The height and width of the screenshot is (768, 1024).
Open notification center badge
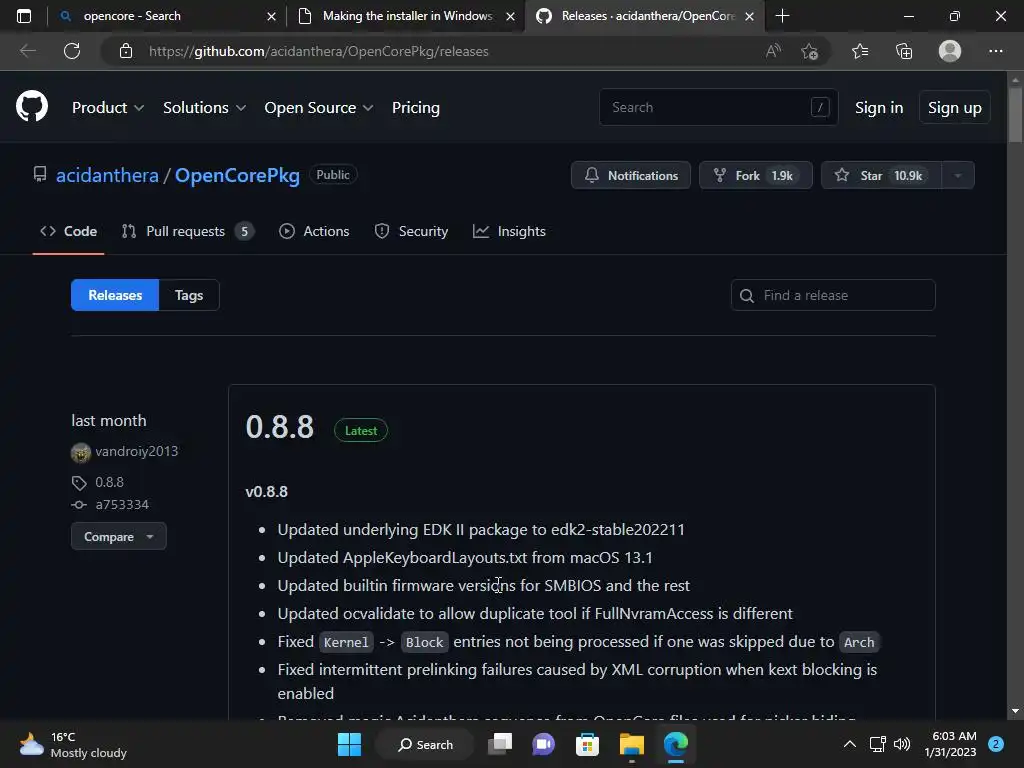coord(996,744)
